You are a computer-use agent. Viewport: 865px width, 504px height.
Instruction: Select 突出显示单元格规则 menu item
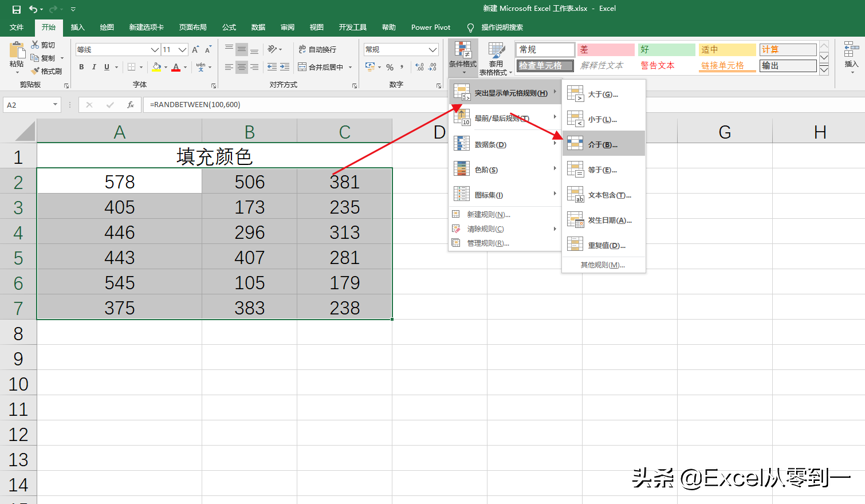click(x=505, y=93)
